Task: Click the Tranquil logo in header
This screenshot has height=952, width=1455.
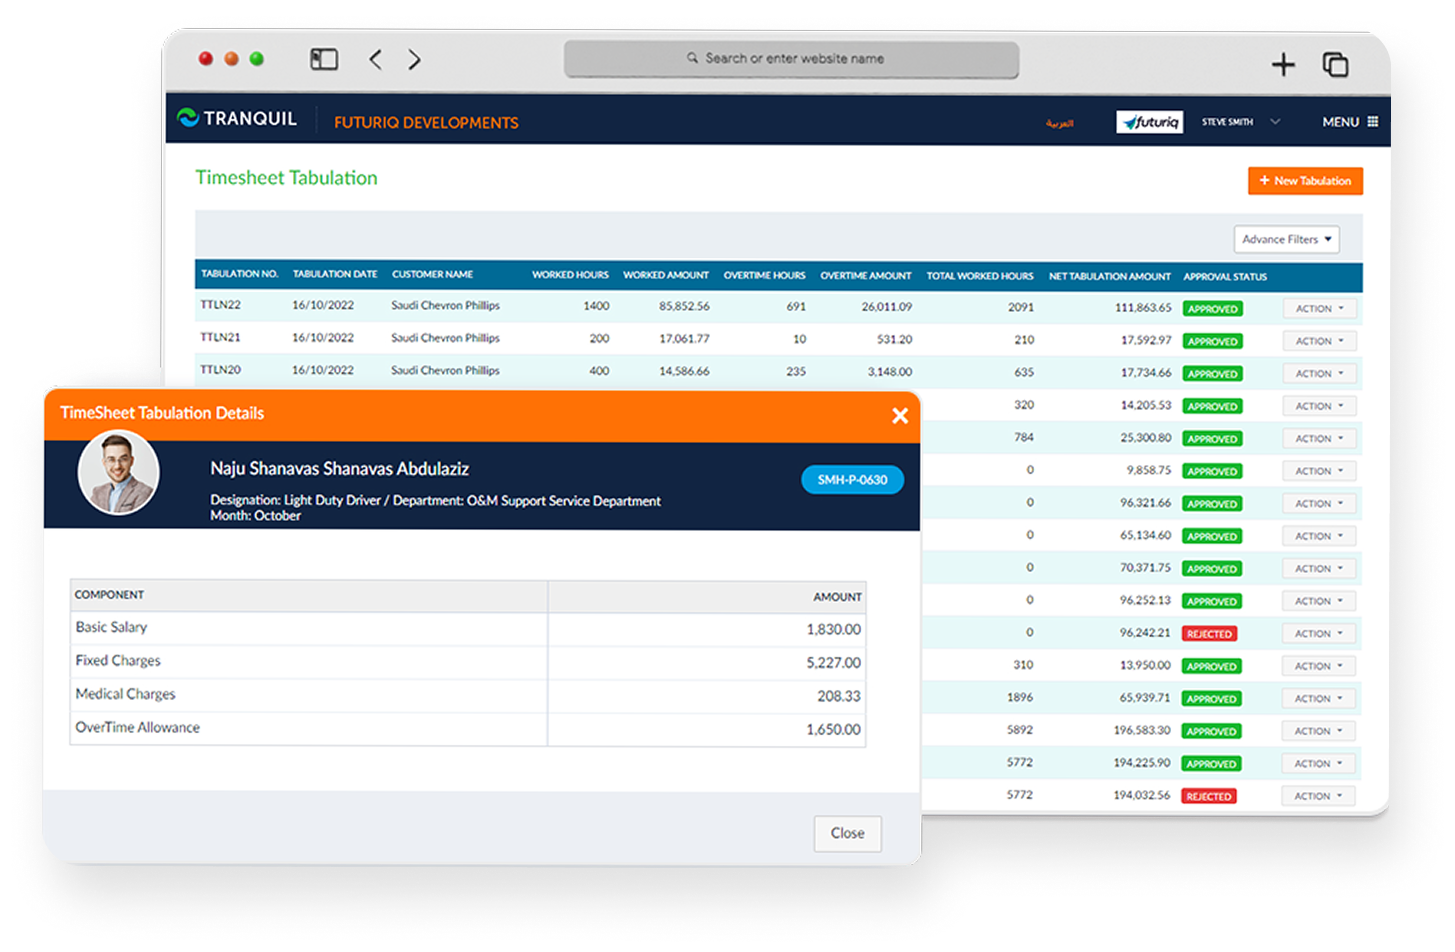Action: tap(237, 119)
